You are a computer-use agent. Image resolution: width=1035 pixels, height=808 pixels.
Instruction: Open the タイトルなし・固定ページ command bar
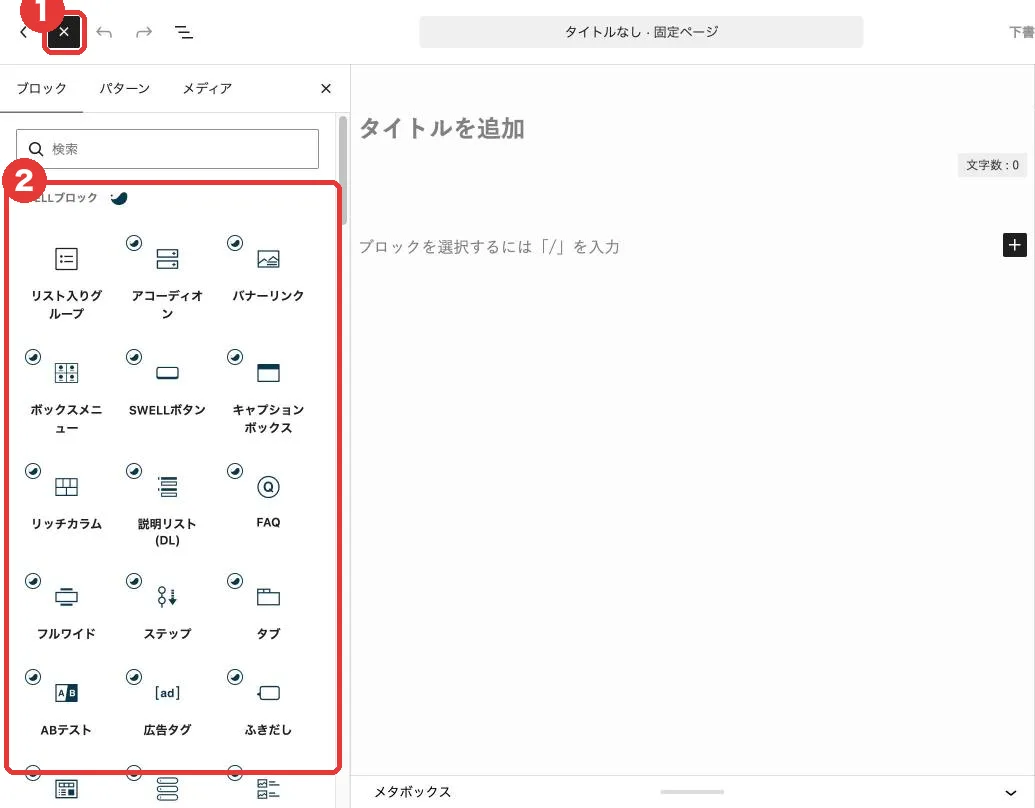coord(641,32)
